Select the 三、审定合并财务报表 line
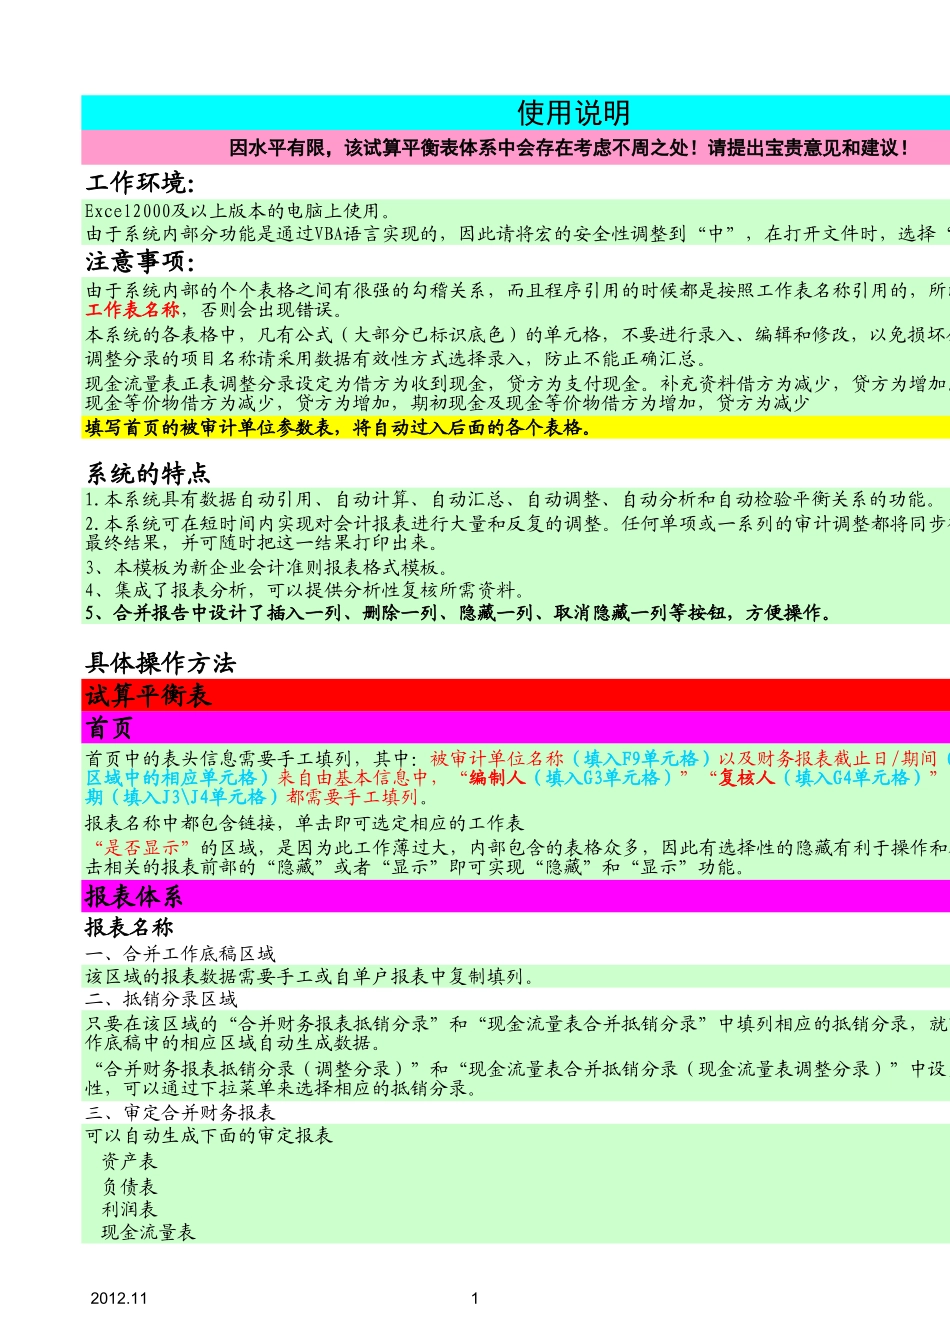The width and height of the screenshot is (950, 1344). pyautogui.click(x=180, y=1113)
